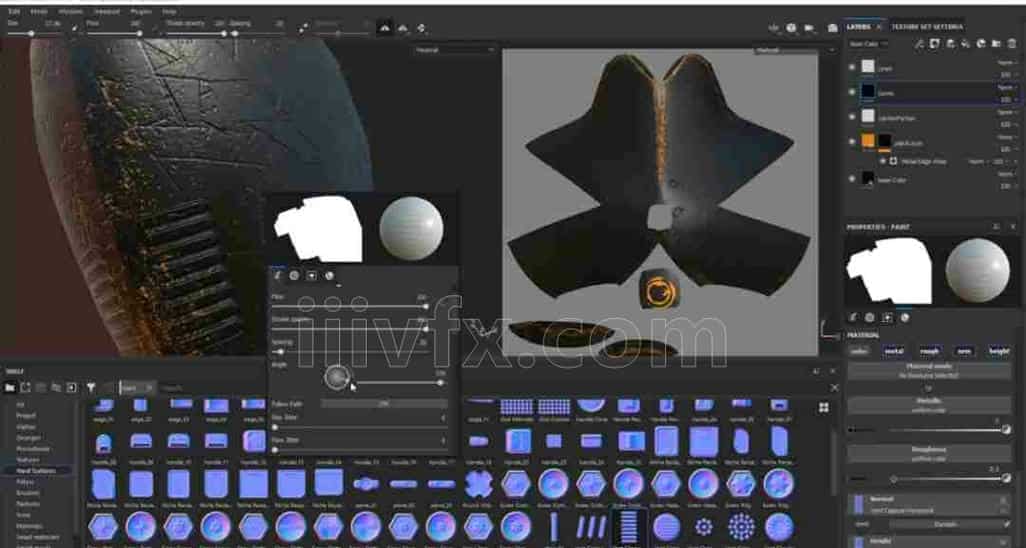Select the brush icon in the floating popup
1026x548 pixels.
coord(277,276)
